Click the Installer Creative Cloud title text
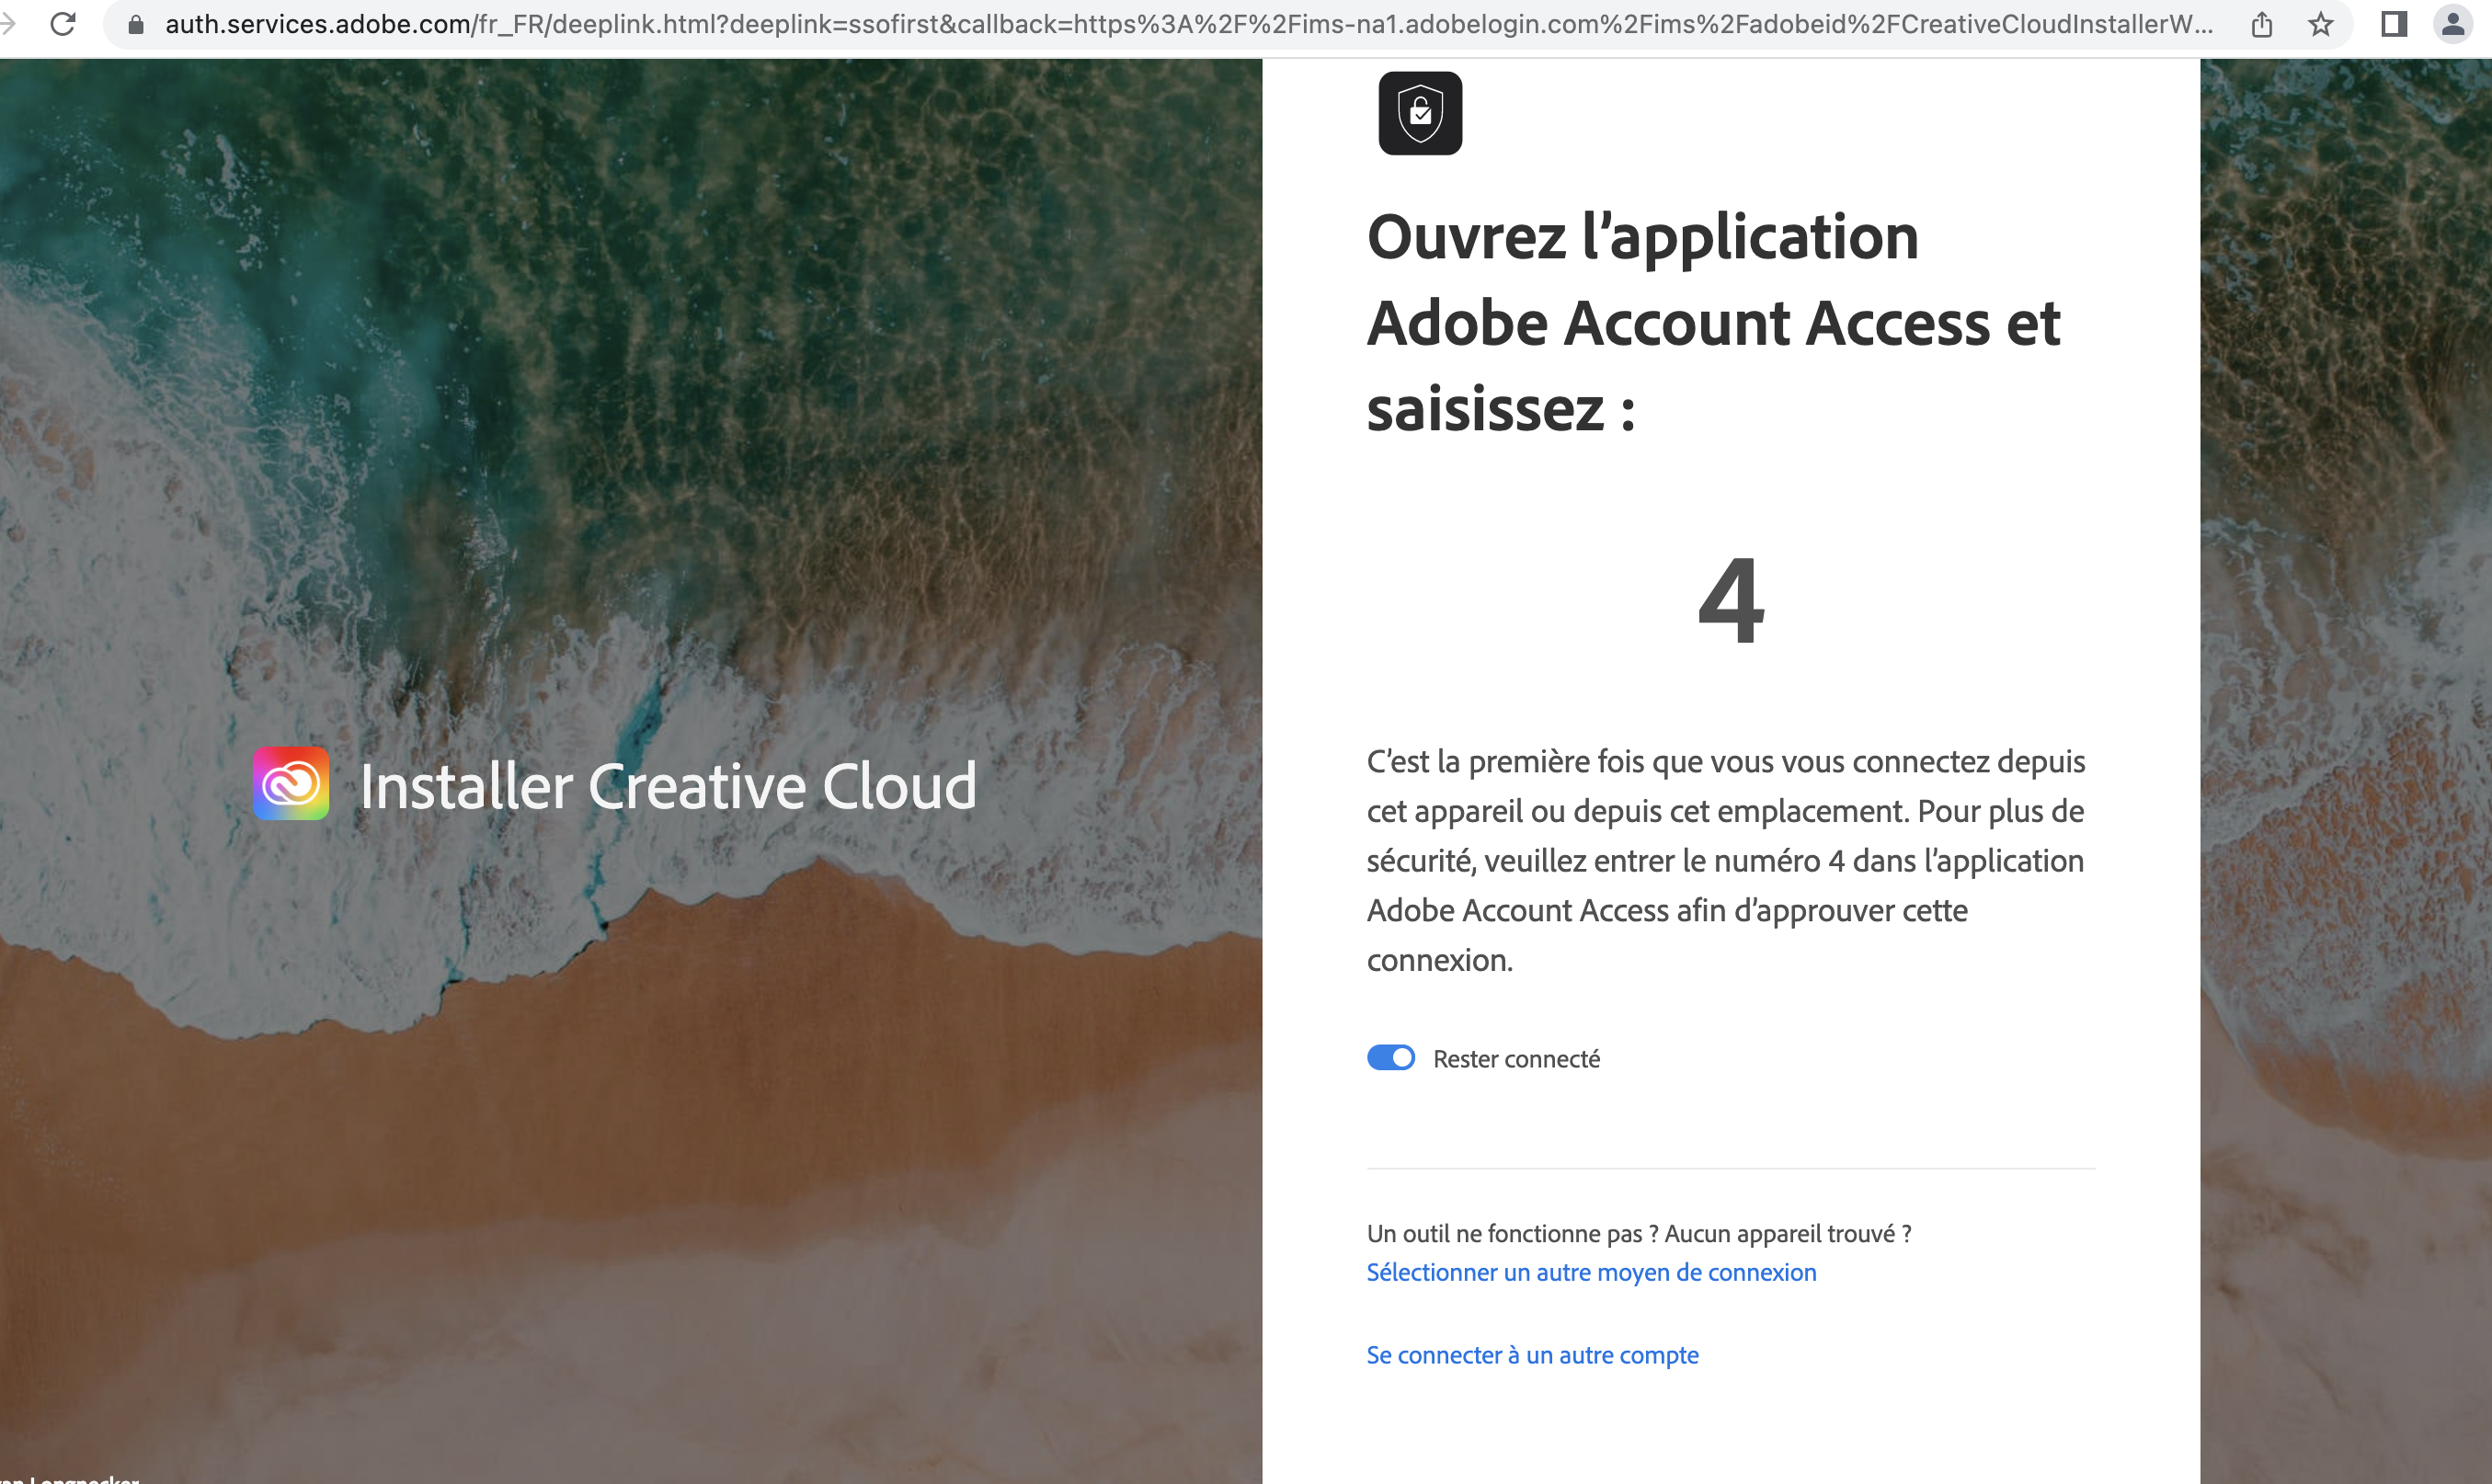Image resolution: width=2492 pixels, height=1484 pixels. click(x=668, y=786)
